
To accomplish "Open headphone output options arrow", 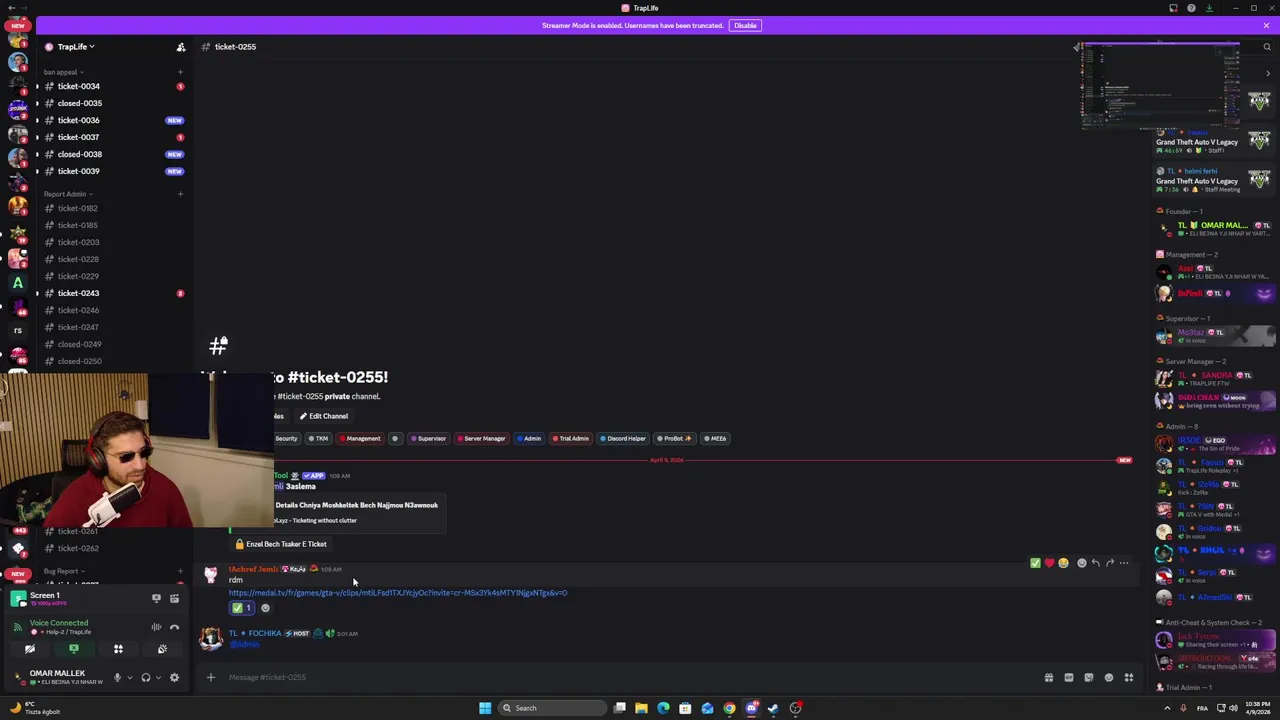I will pos(158,678).
